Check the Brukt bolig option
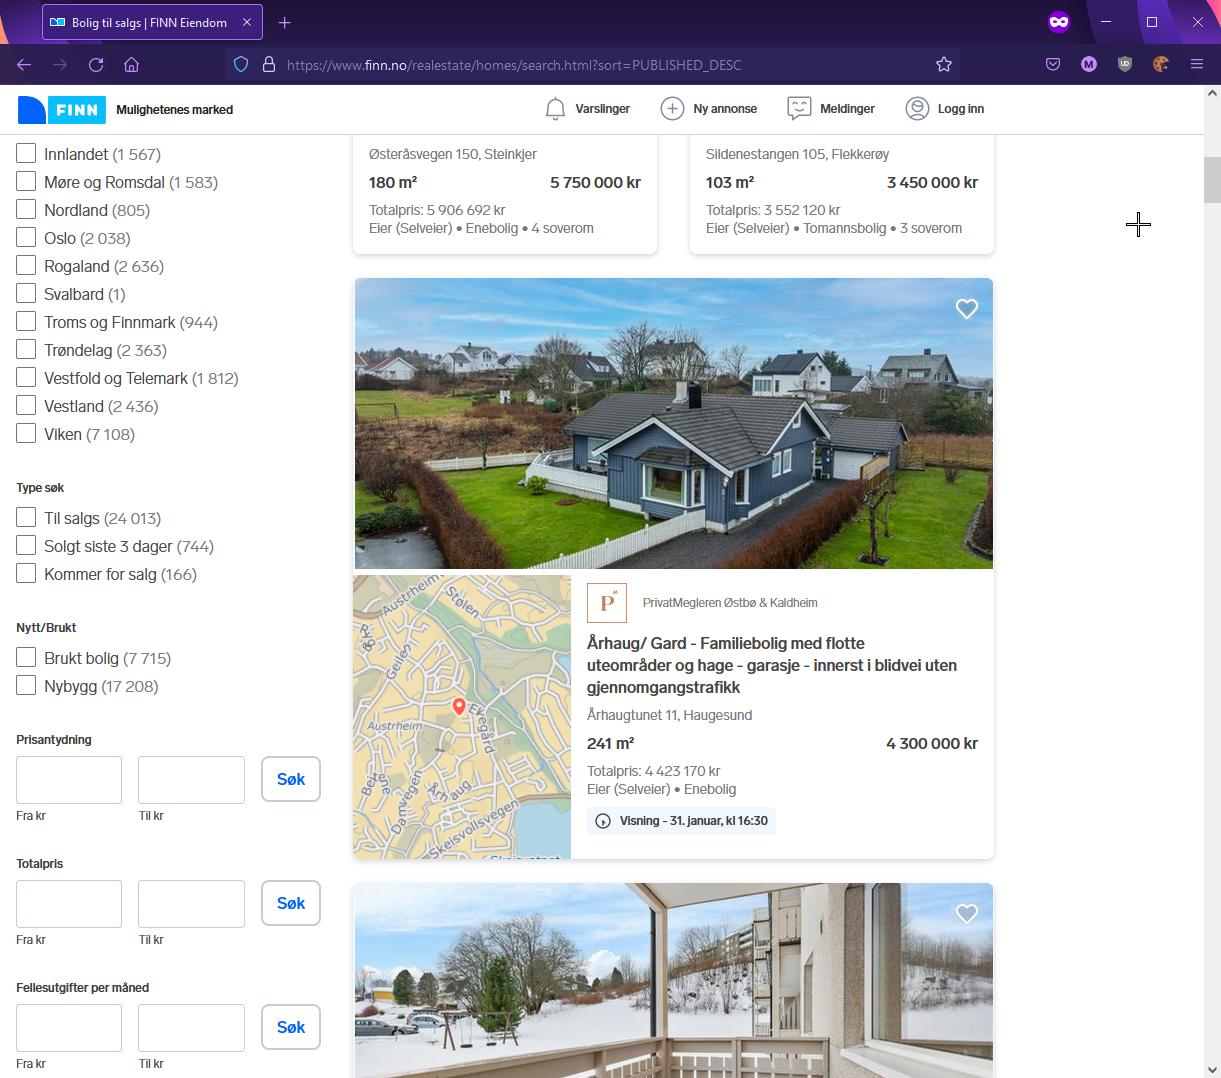Screen dimensions: 1221x1078 pyautogui.click(x=26, y=658)
